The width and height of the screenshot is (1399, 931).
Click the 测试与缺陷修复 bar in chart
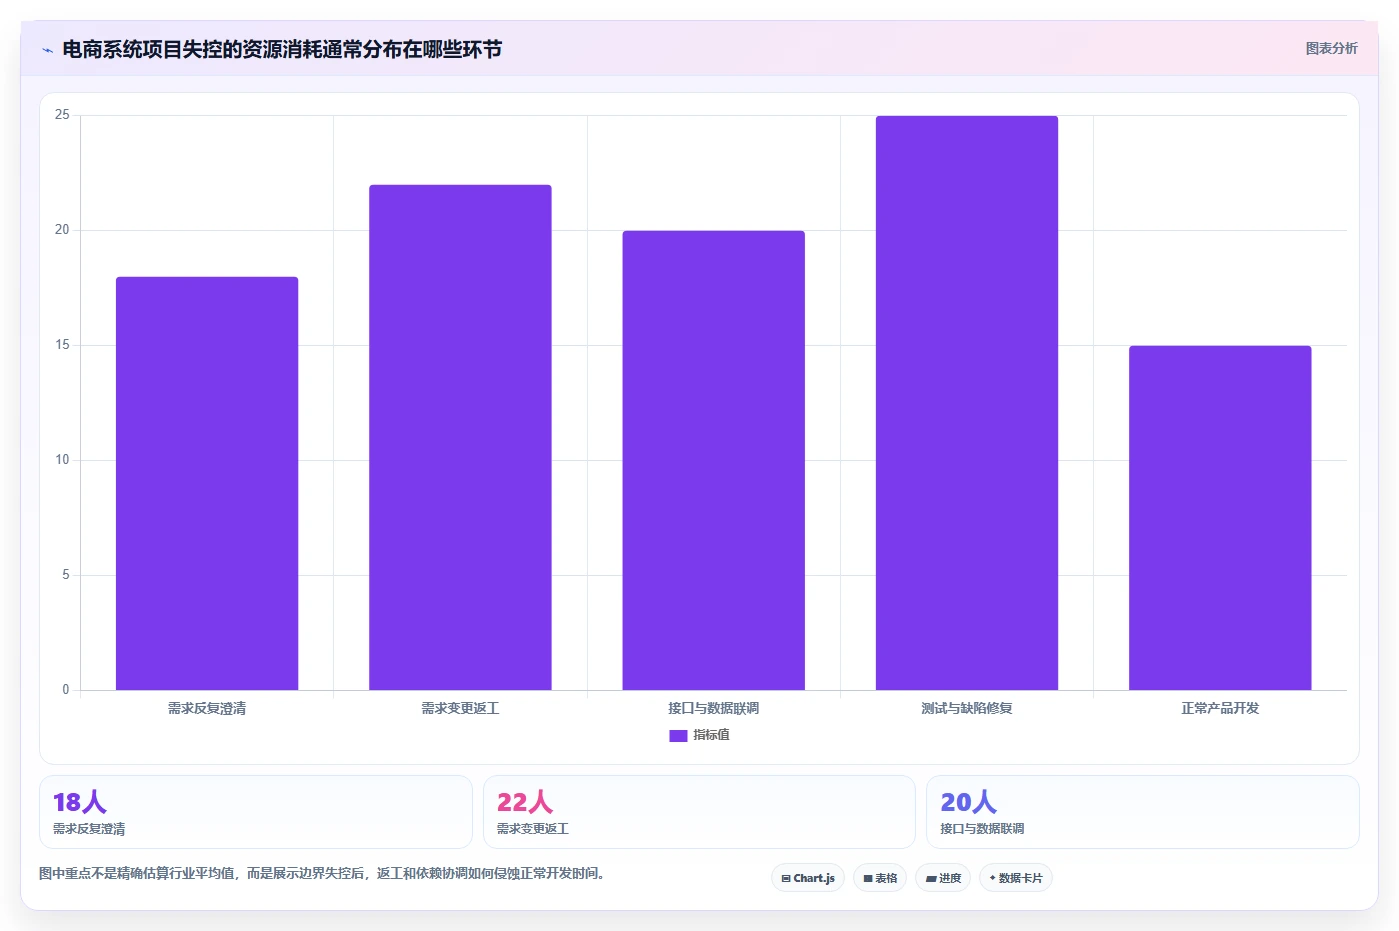tap(967, 403)
